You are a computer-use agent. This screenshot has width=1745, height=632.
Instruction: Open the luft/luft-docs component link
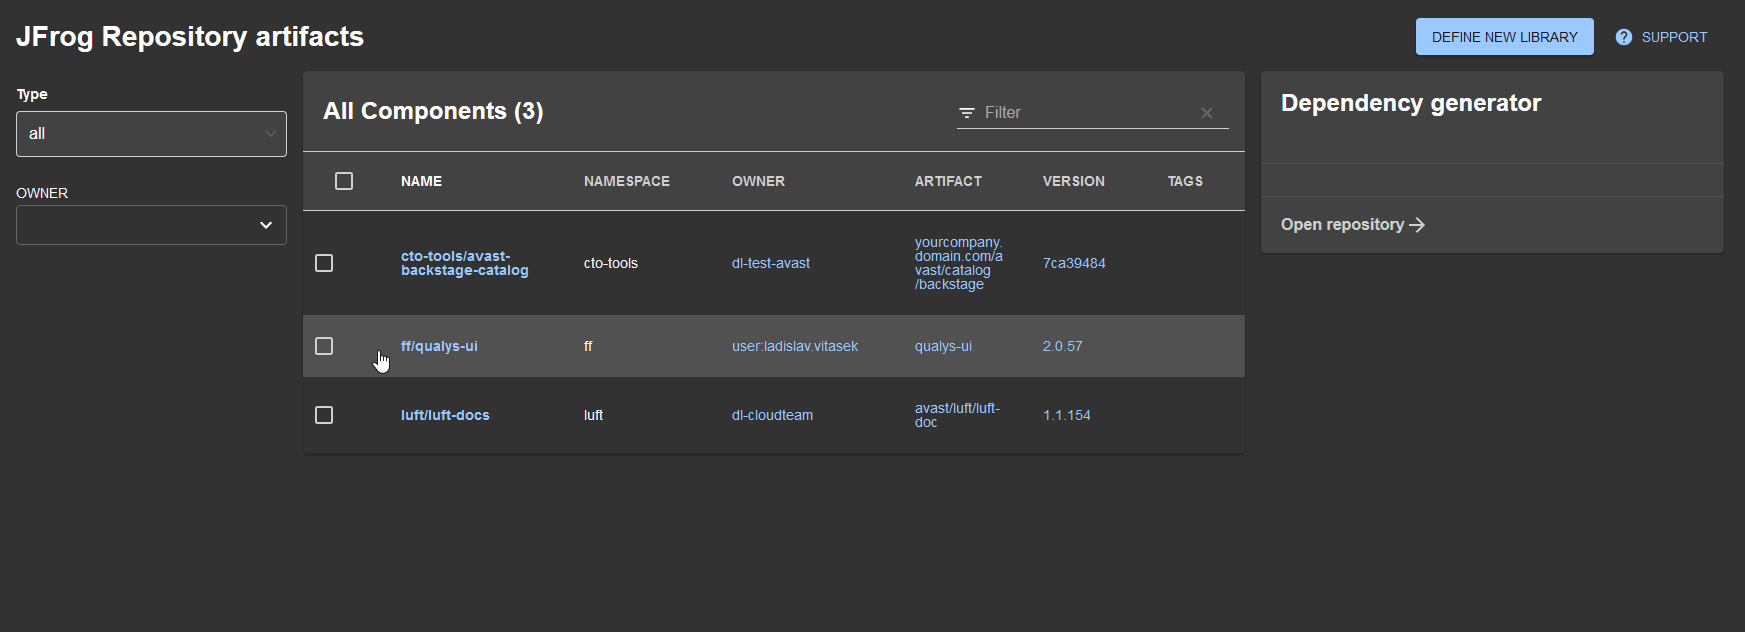coord(445,415)
